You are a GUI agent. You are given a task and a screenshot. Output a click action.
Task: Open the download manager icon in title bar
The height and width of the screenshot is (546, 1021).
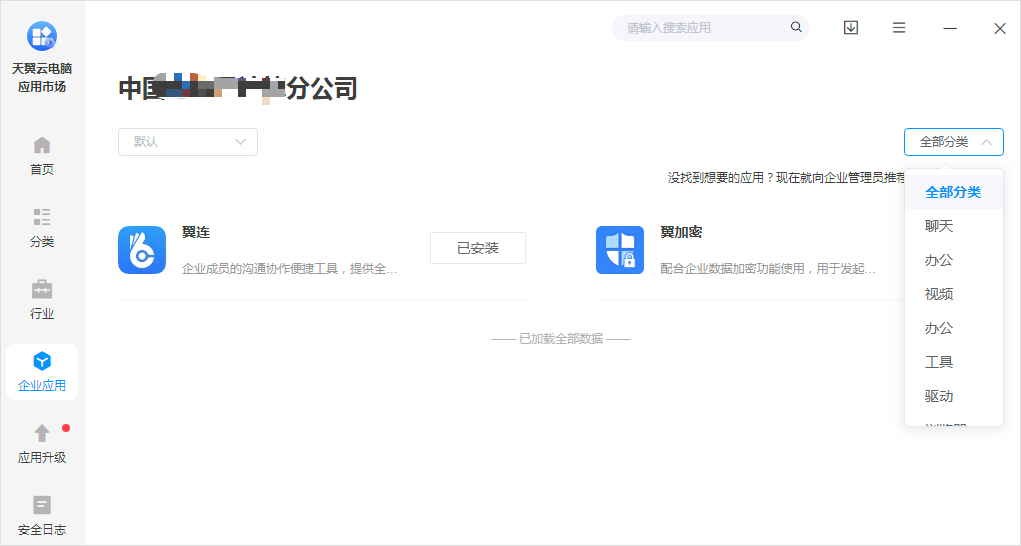click(x=851, y=28)
